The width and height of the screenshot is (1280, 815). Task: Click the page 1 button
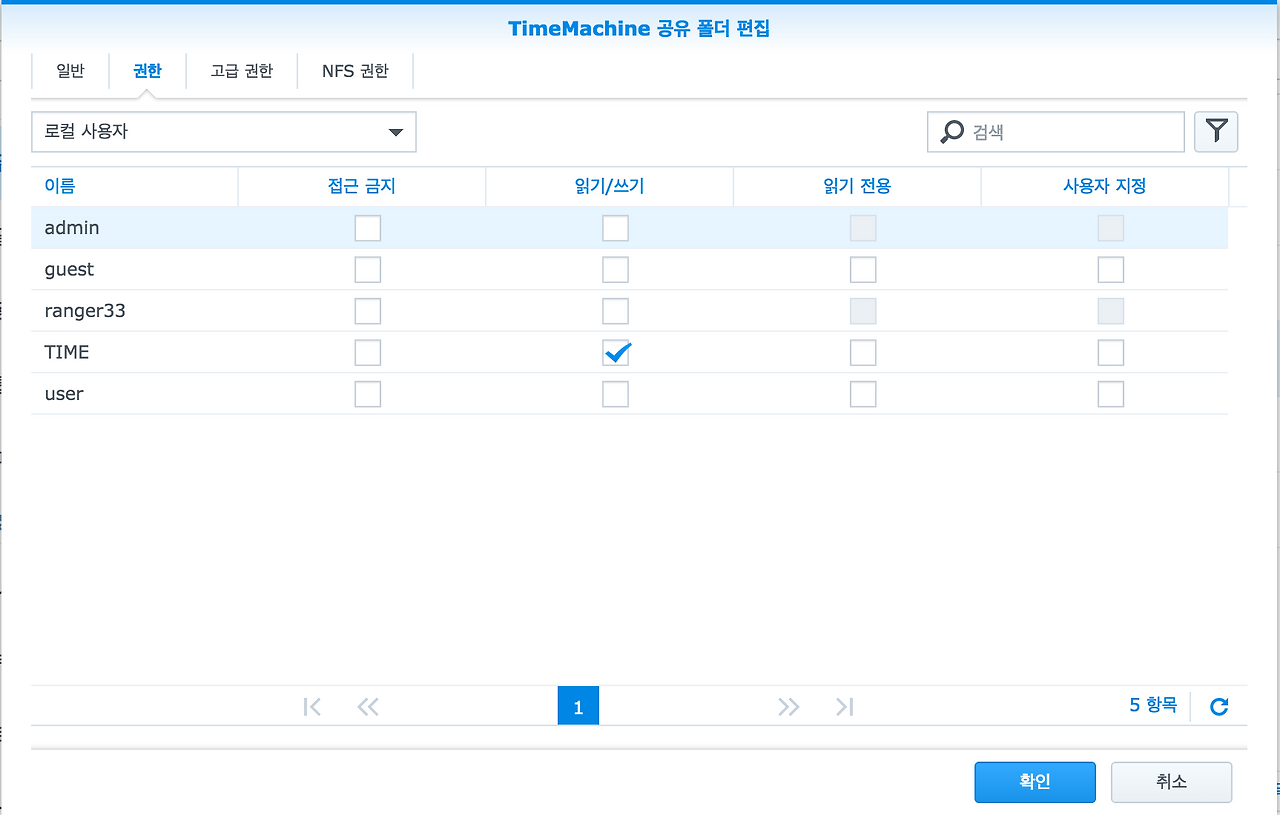coord(578,706)
